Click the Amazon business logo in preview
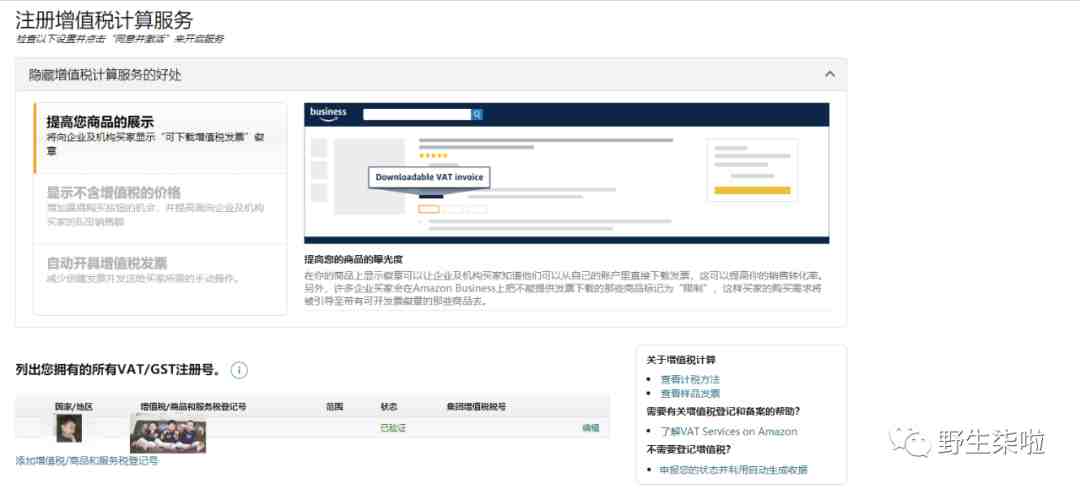The image size is (1080, 489). (328, 113)
